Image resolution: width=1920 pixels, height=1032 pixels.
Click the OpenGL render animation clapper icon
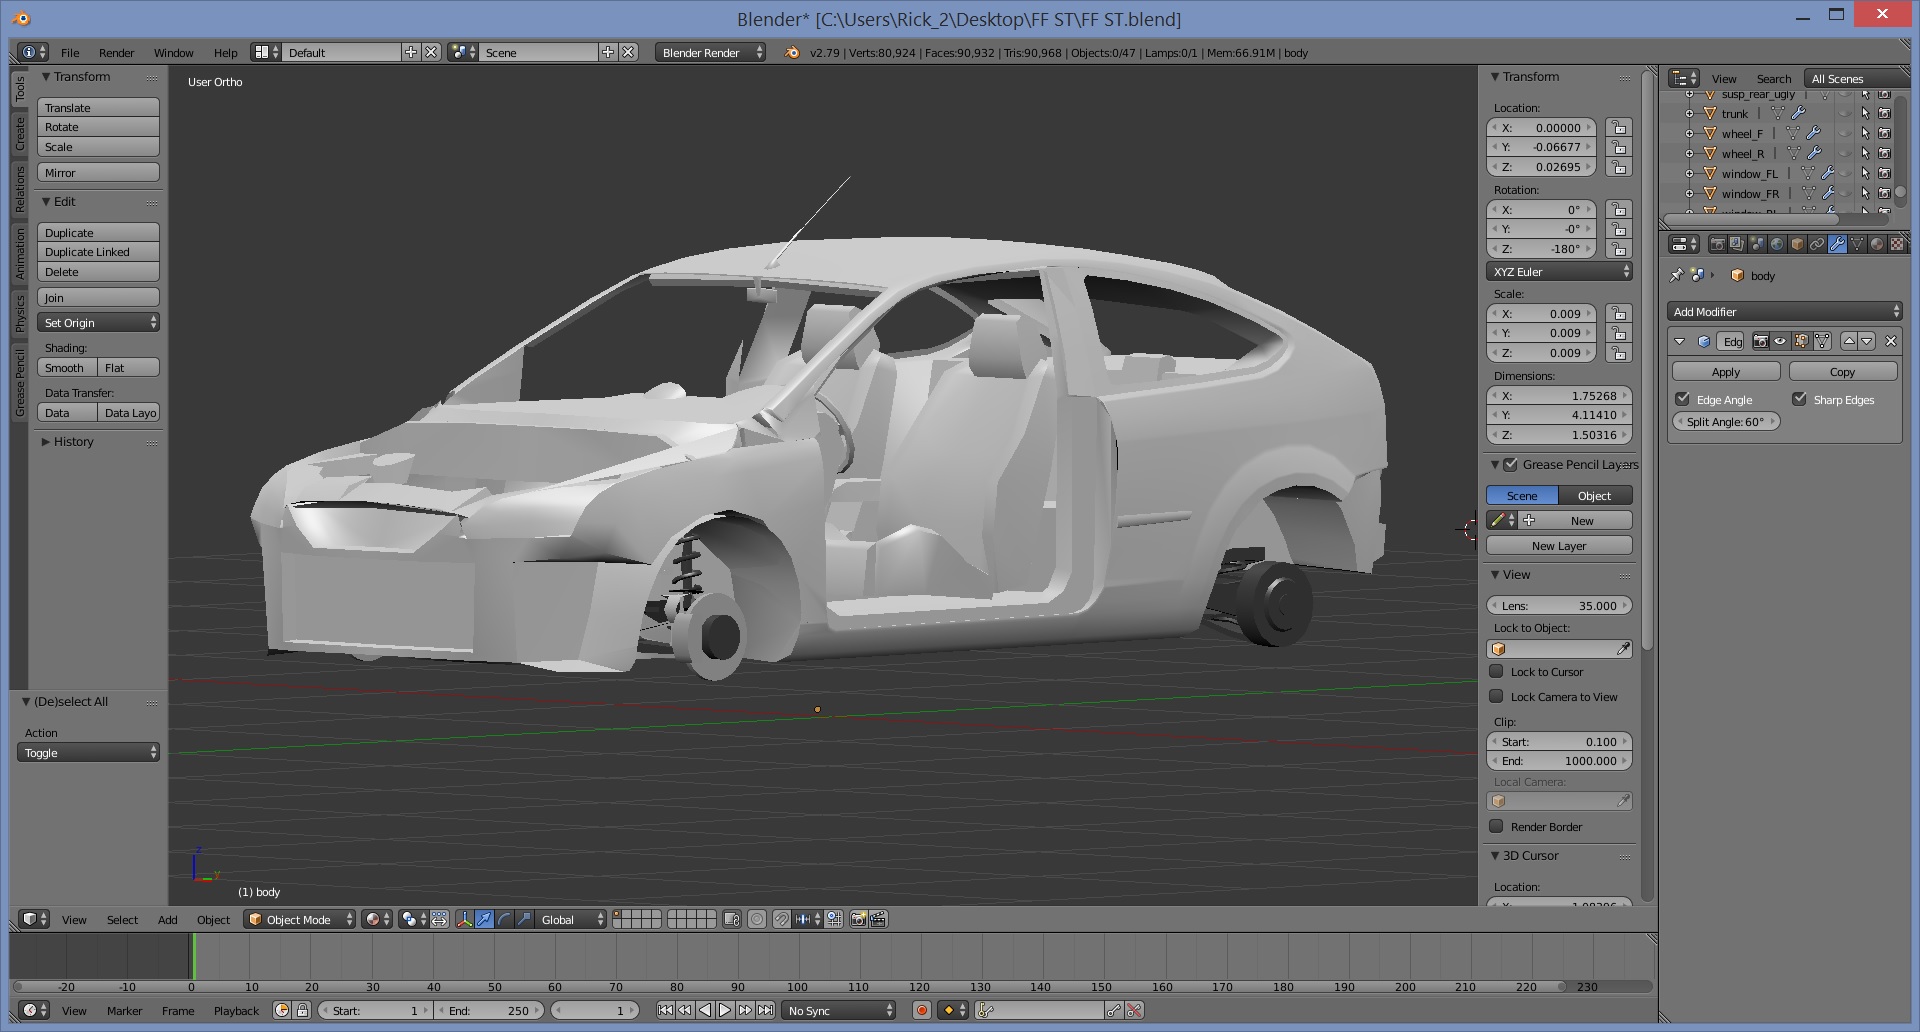878,919
